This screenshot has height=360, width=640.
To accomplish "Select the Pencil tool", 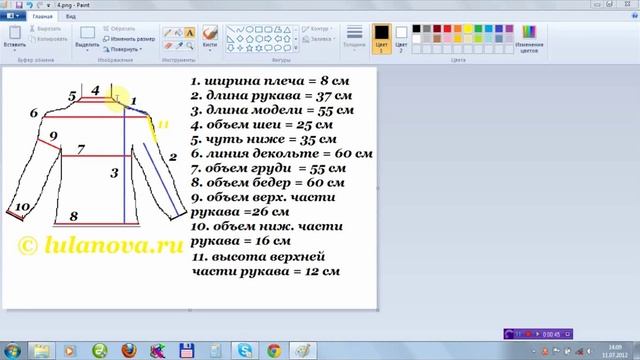I will coord(167,33).
